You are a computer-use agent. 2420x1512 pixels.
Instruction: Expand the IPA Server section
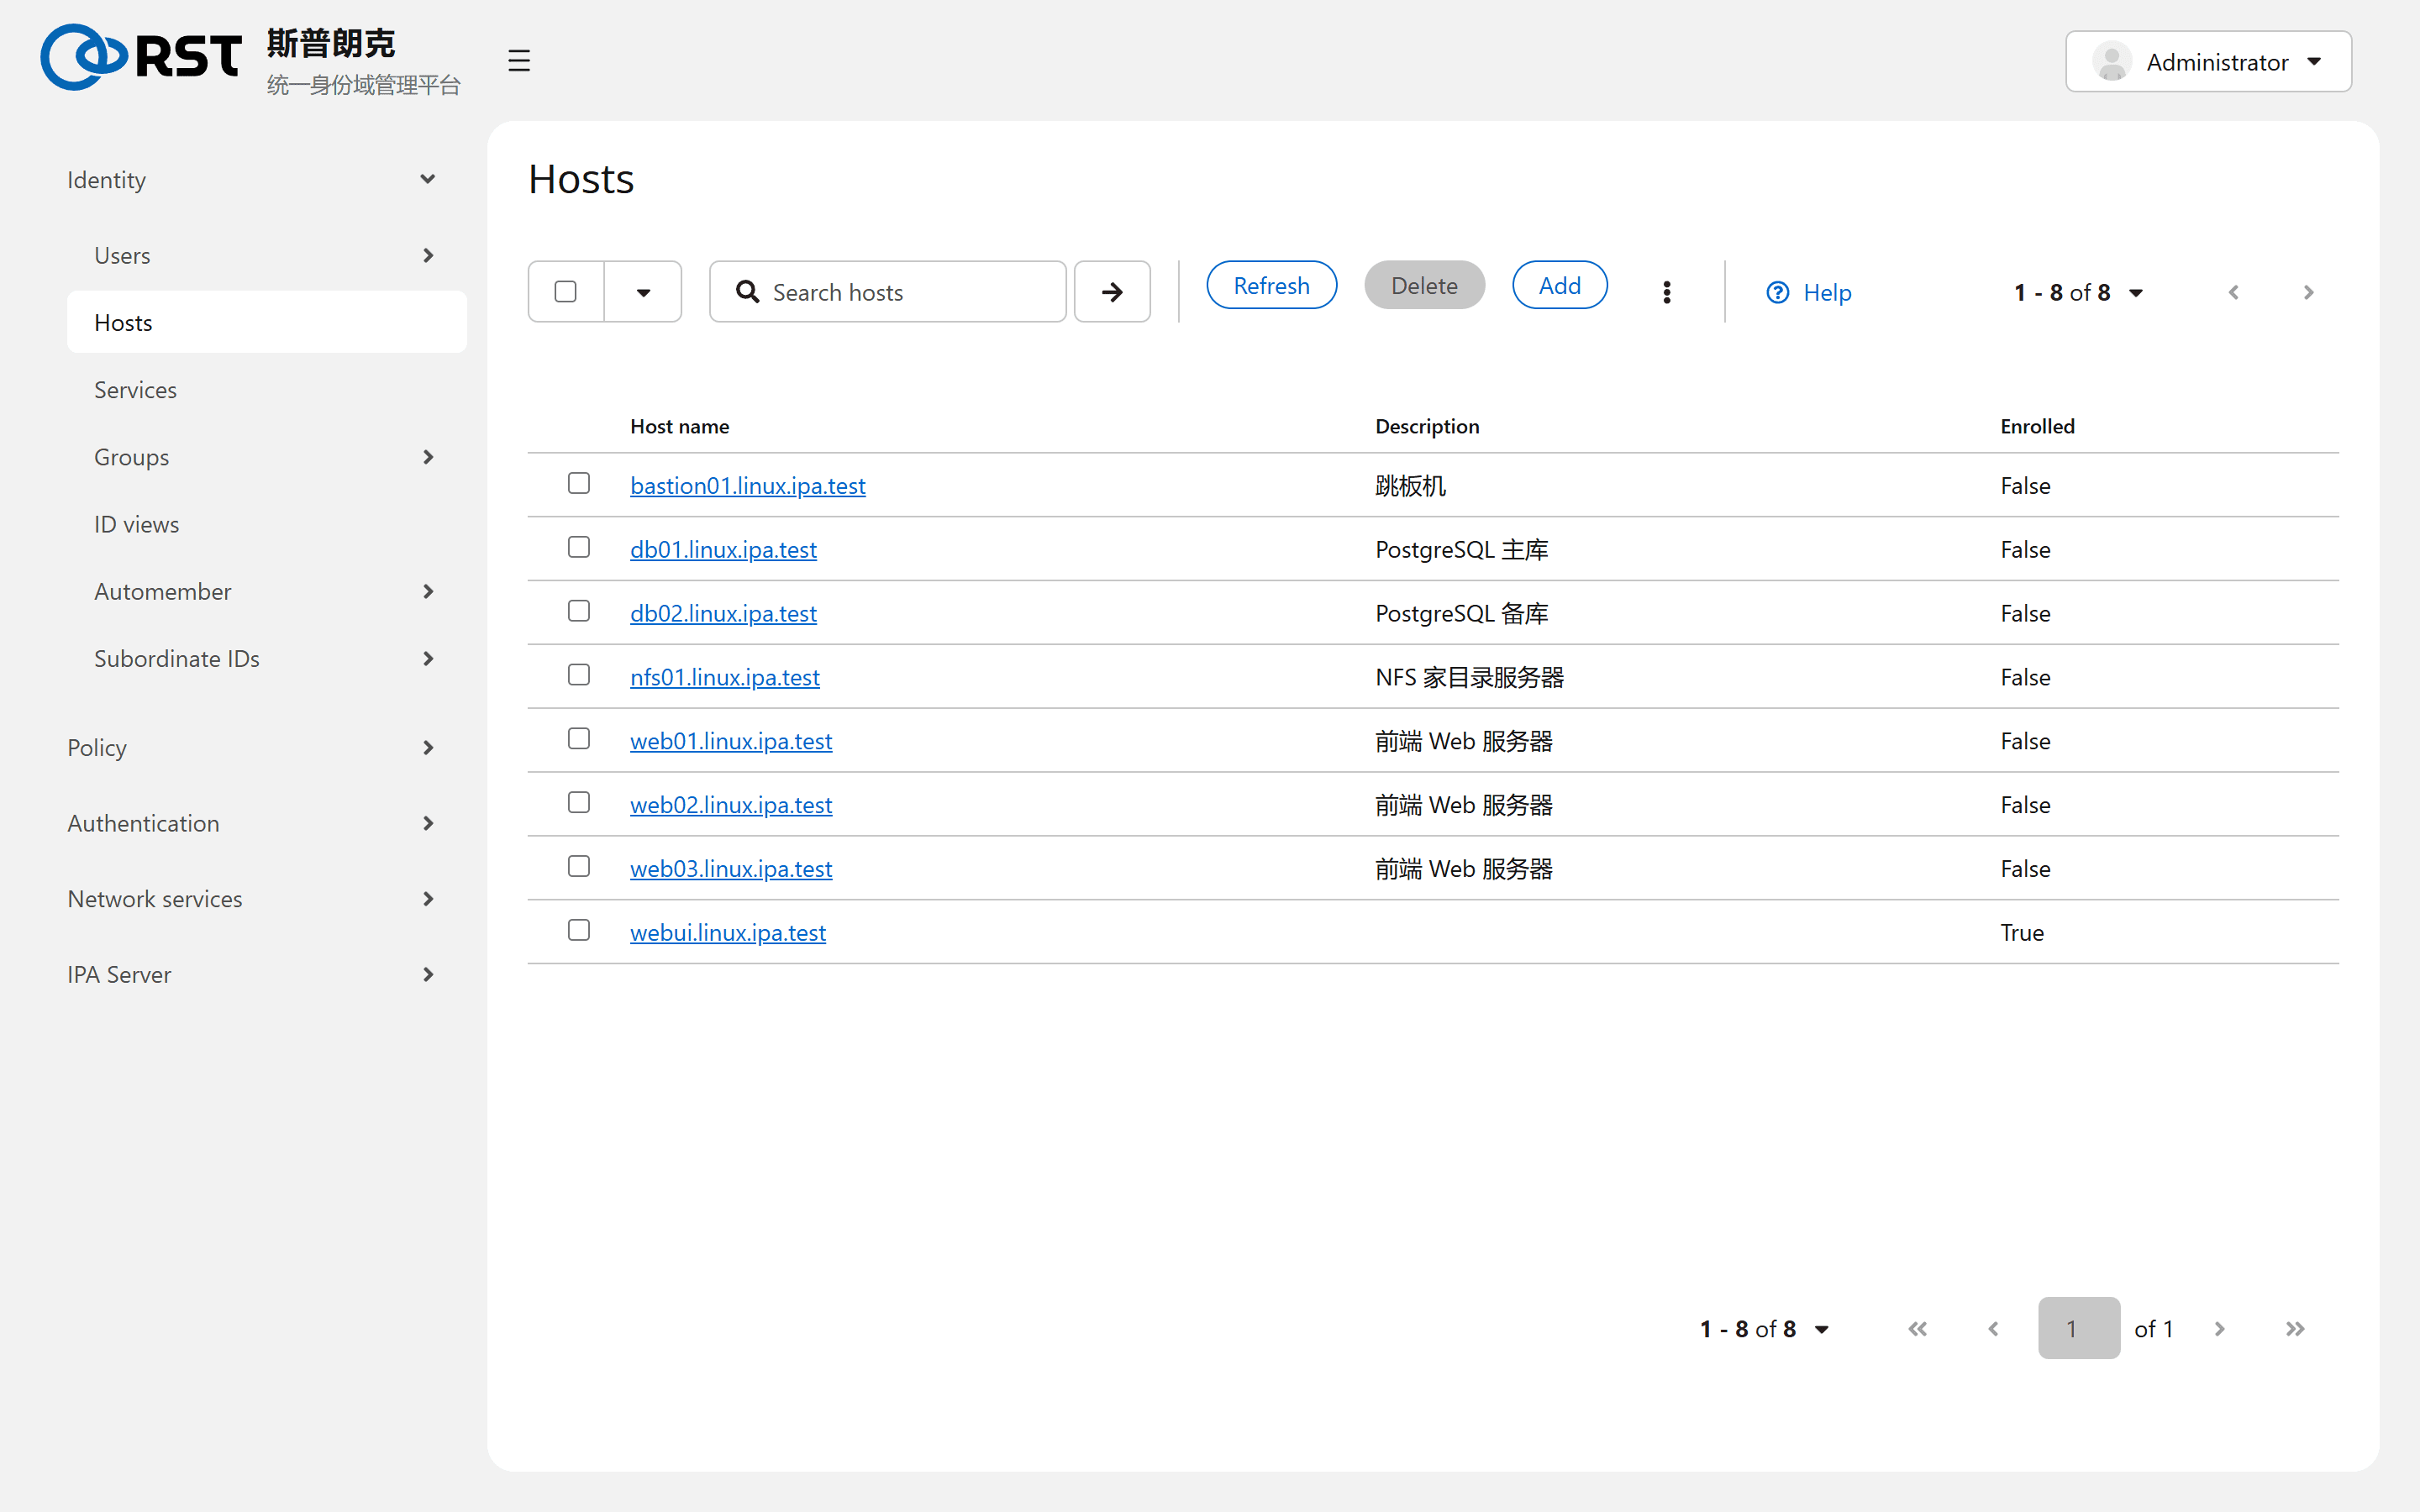point(253,974)
